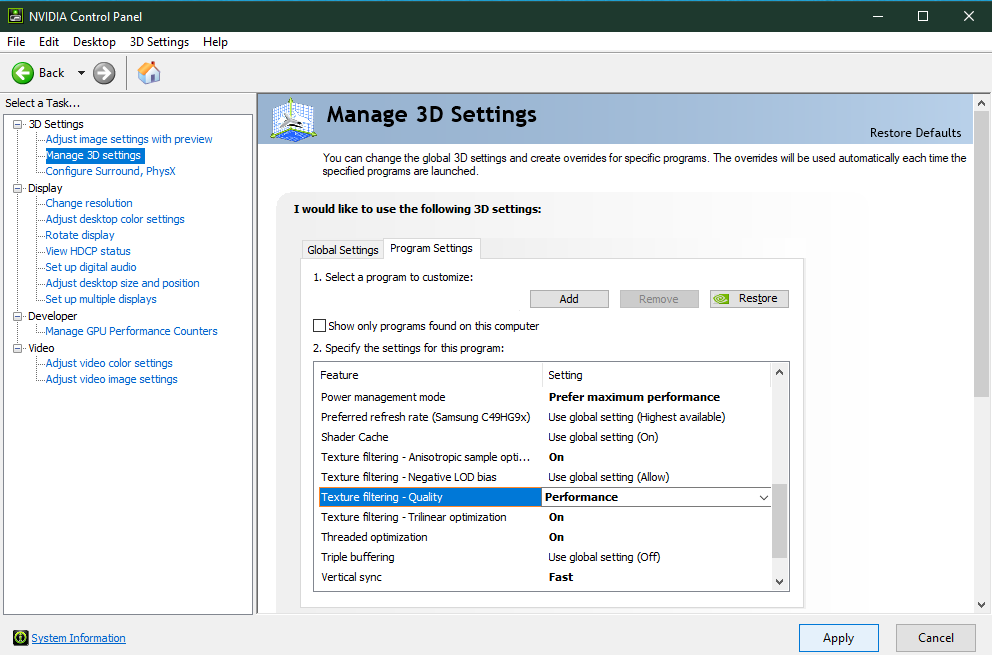This screenshot has width=992, height=655.
Task: Select Change resolution in task tree
Action: (x=89, y=203)
